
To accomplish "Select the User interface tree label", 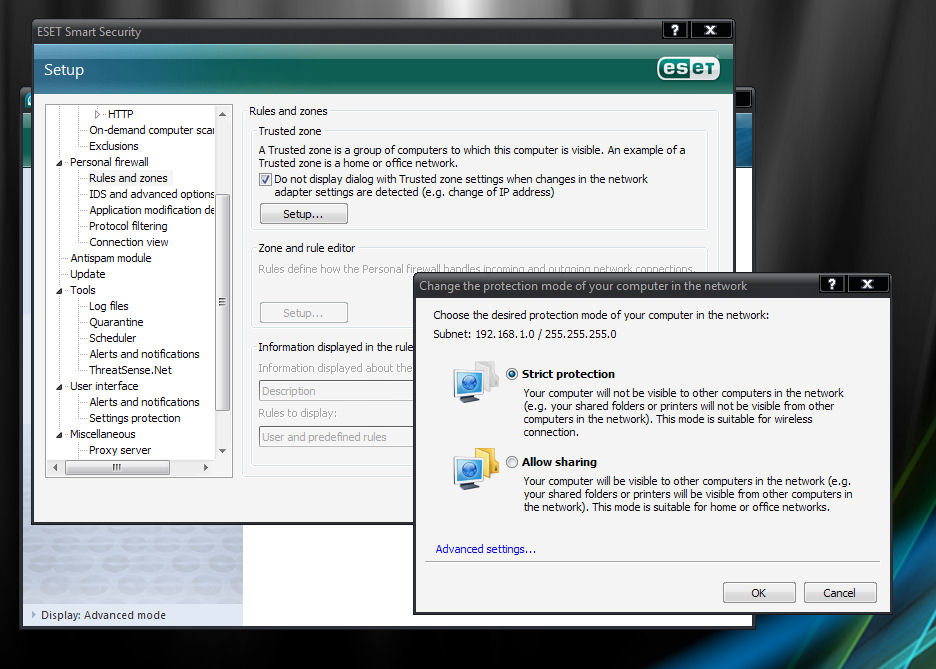I will point(104,387).
